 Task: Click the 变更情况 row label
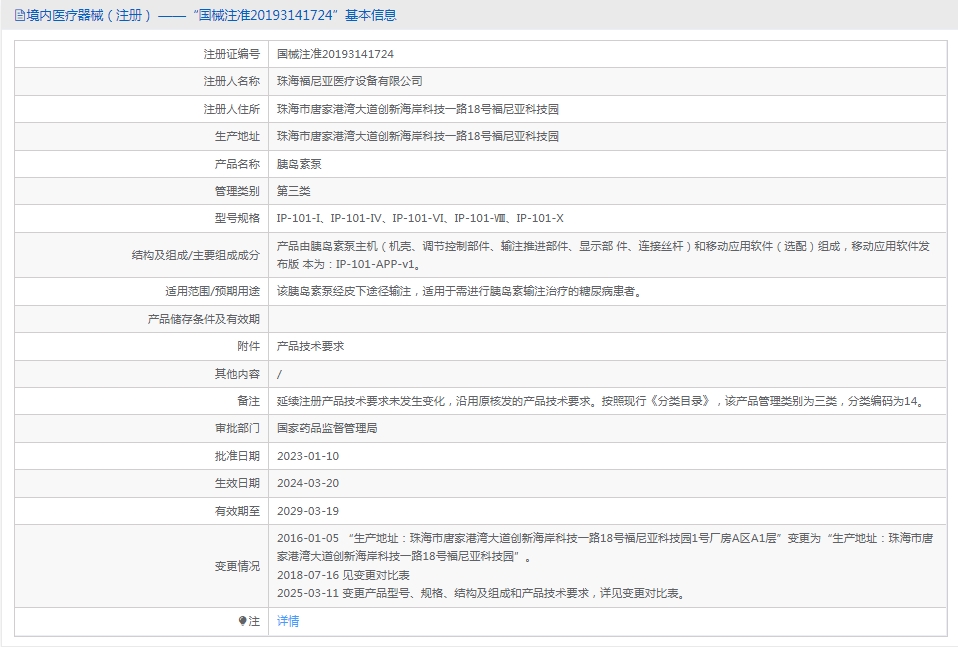click(x=237, y=566)
